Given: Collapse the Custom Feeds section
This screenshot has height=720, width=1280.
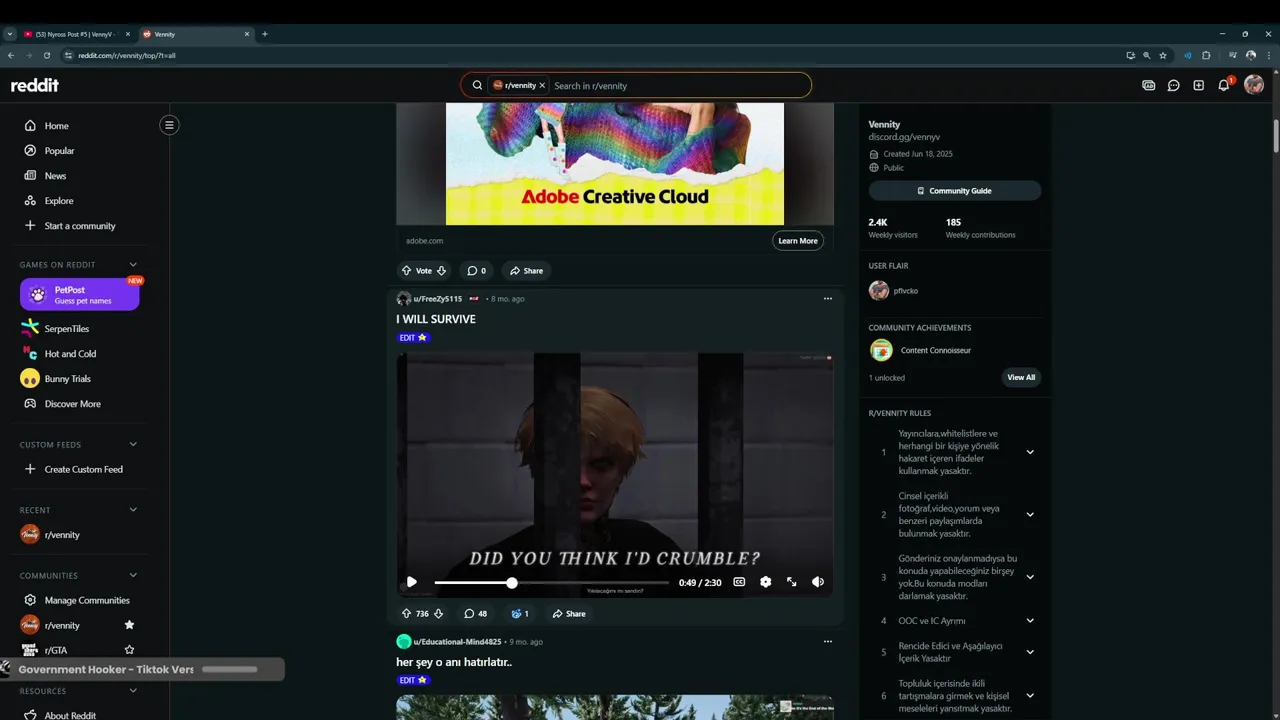Looking at the screenshot, I should [x=133, y=445].
